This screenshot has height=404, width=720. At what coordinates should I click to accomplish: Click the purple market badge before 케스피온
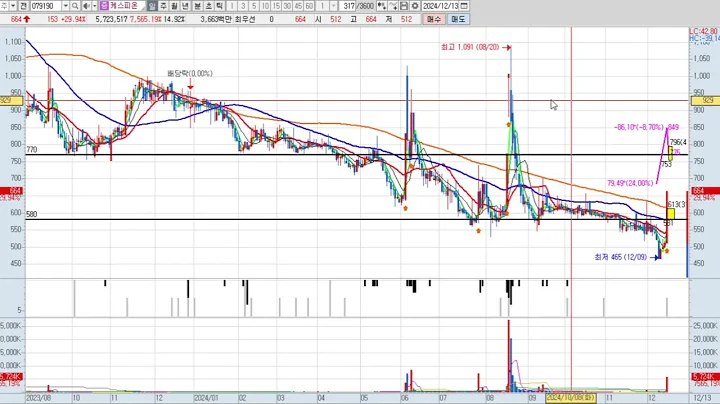[x=104, y=6]
